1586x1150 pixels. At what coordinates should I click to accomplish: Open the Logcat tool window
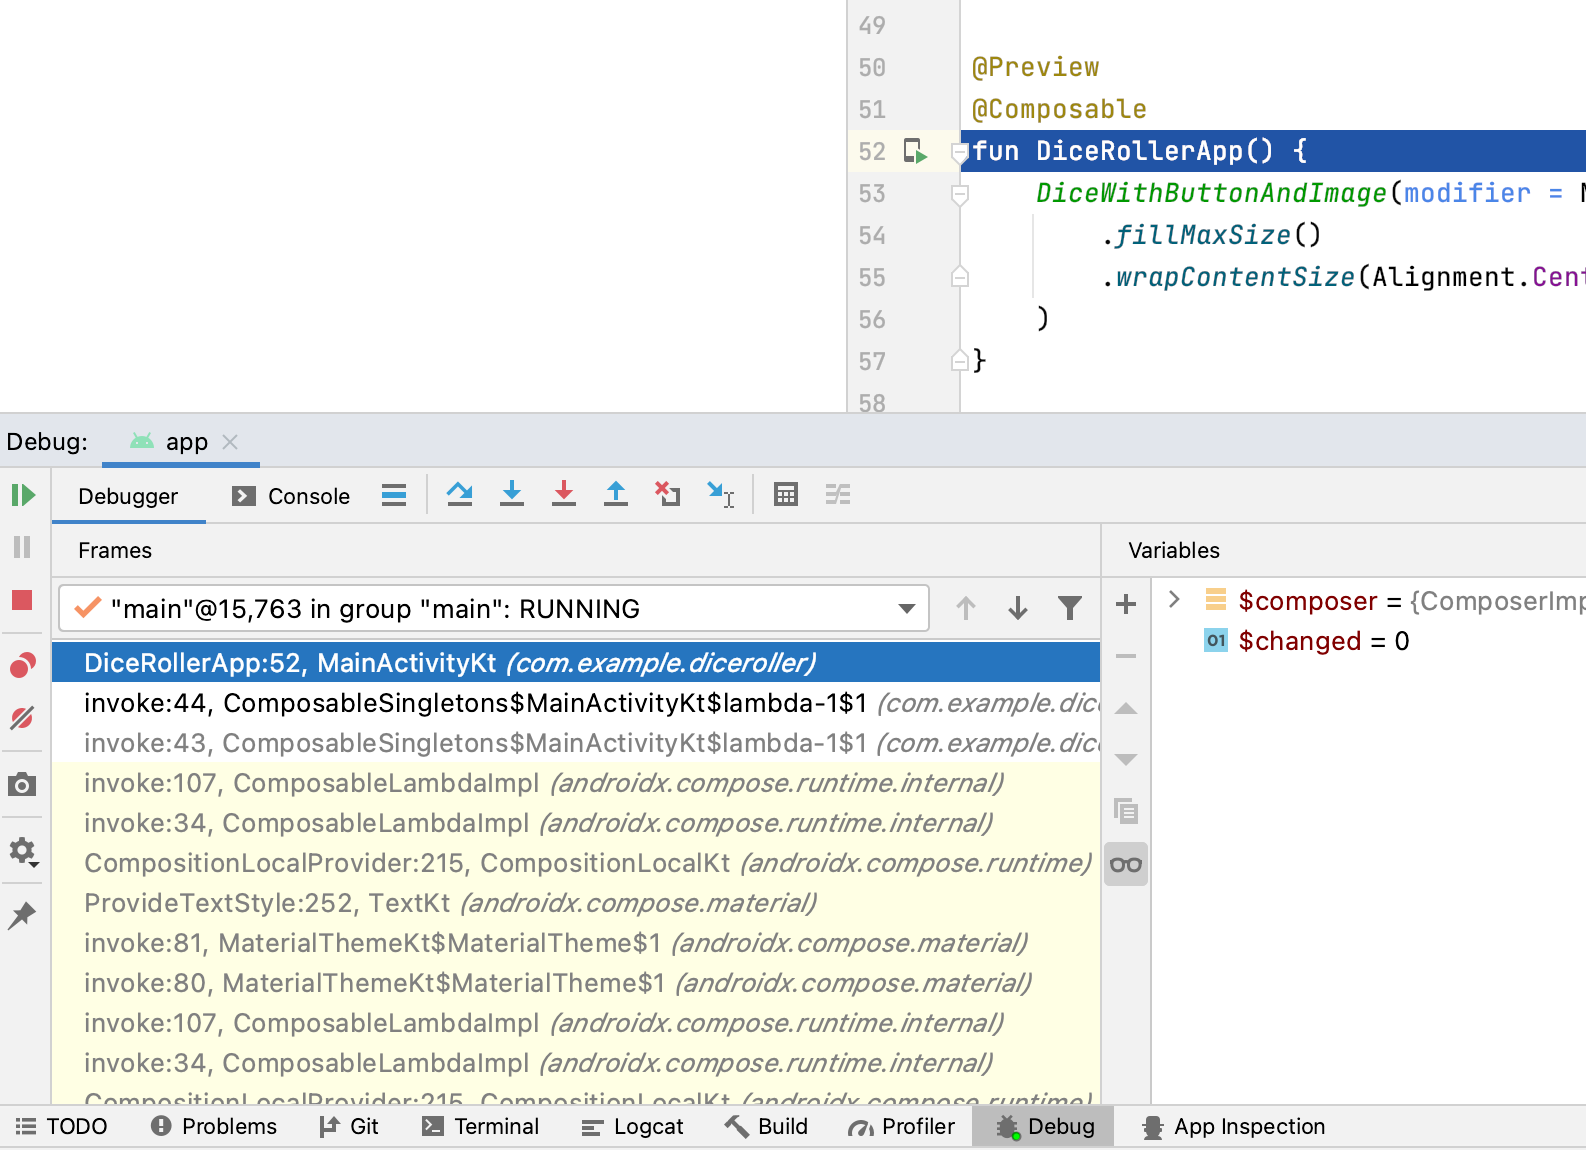tap(632, 1127)
